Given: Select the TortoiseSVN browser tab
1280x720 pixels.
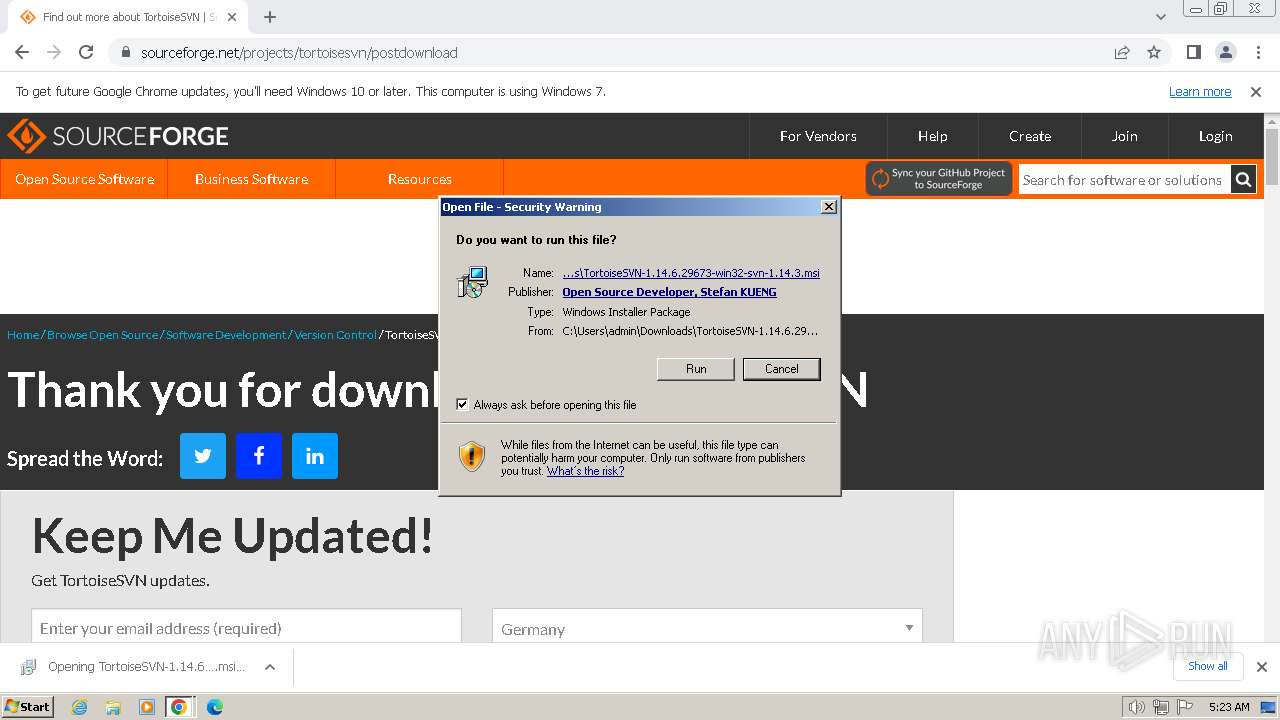Looking at the screenshot, I should (130, 17).
